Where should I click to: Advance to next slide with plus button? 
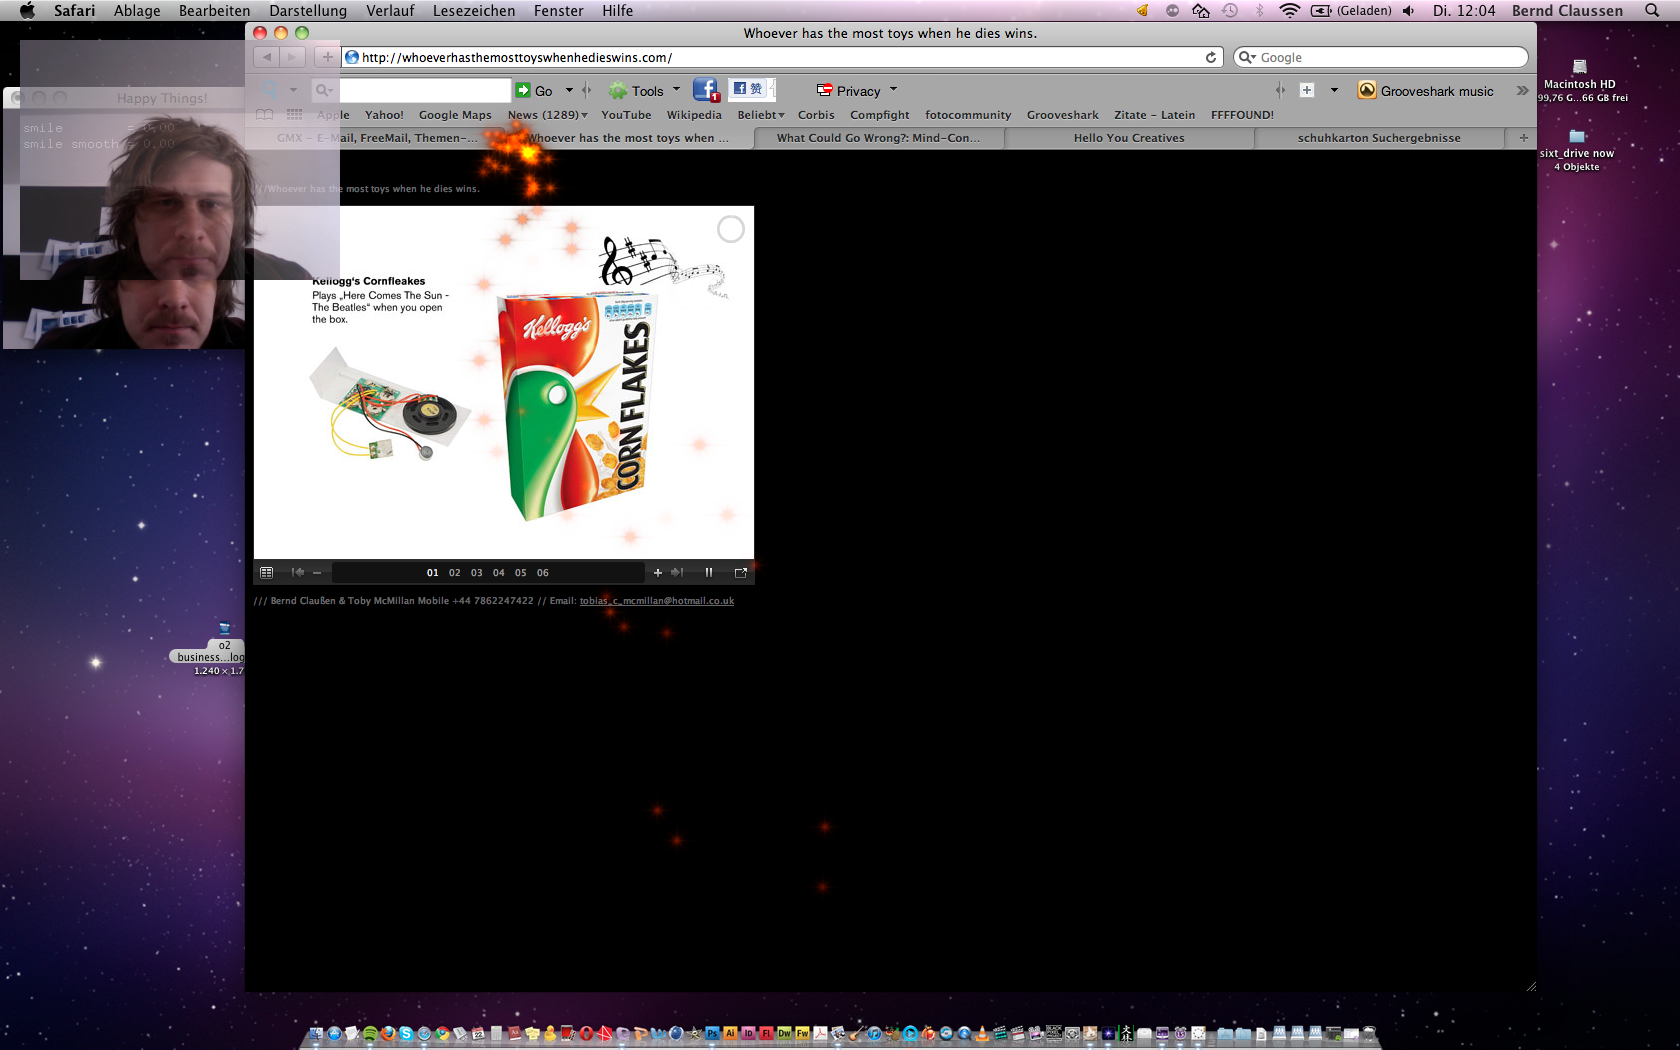point(657,573)
